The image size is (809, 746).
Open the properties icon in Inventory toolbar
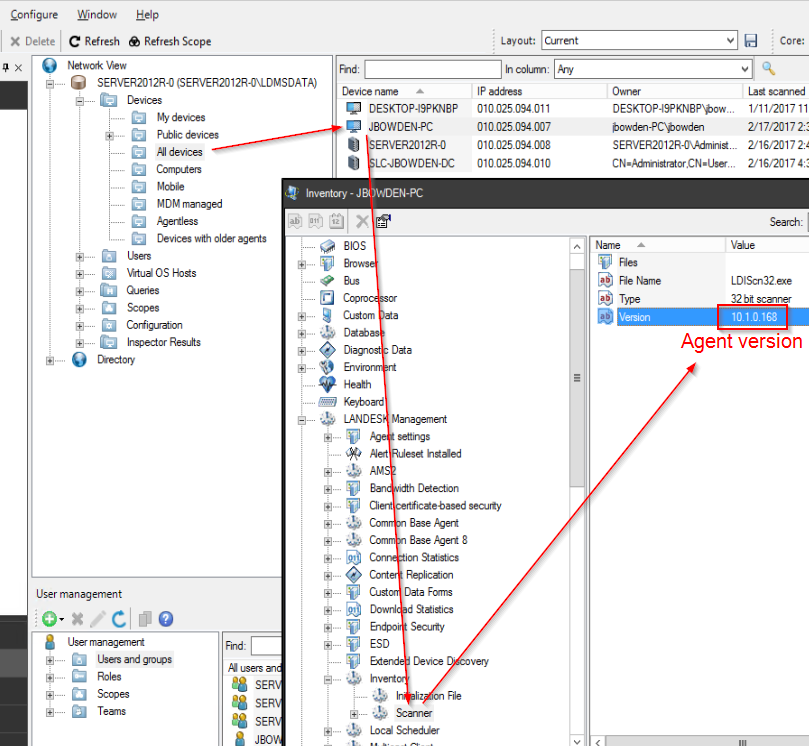coord(382,221)
